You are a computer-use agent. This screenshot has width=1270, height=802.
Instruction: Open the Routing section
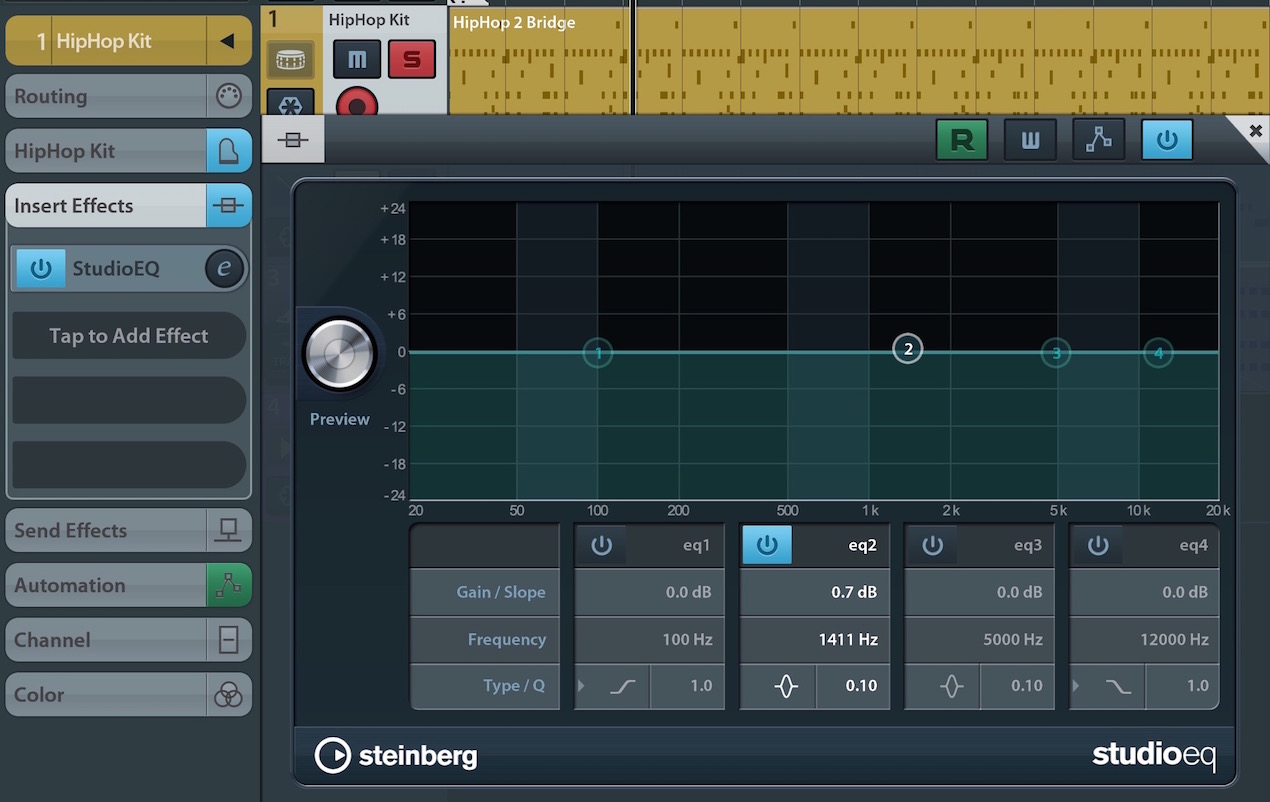coord(107,97)
